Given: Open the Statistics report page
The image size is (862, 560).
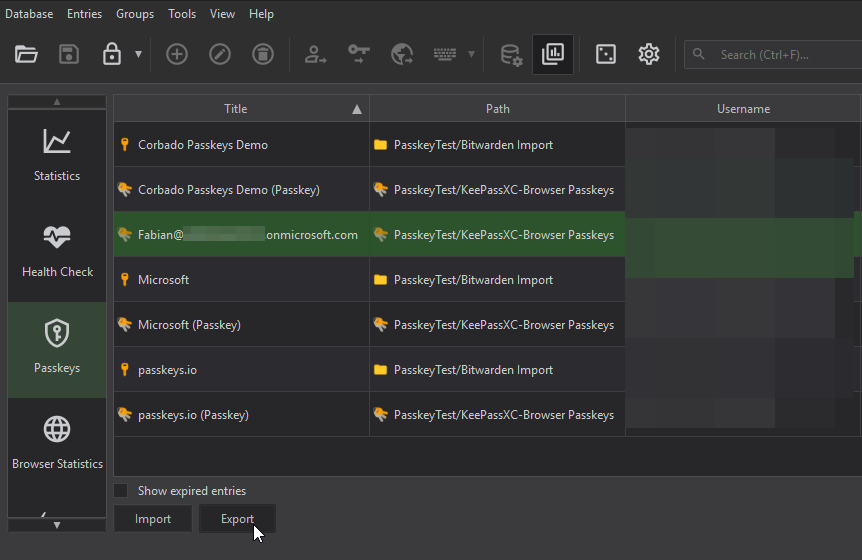Looking at the screenshot, I should tap(57, 157).
